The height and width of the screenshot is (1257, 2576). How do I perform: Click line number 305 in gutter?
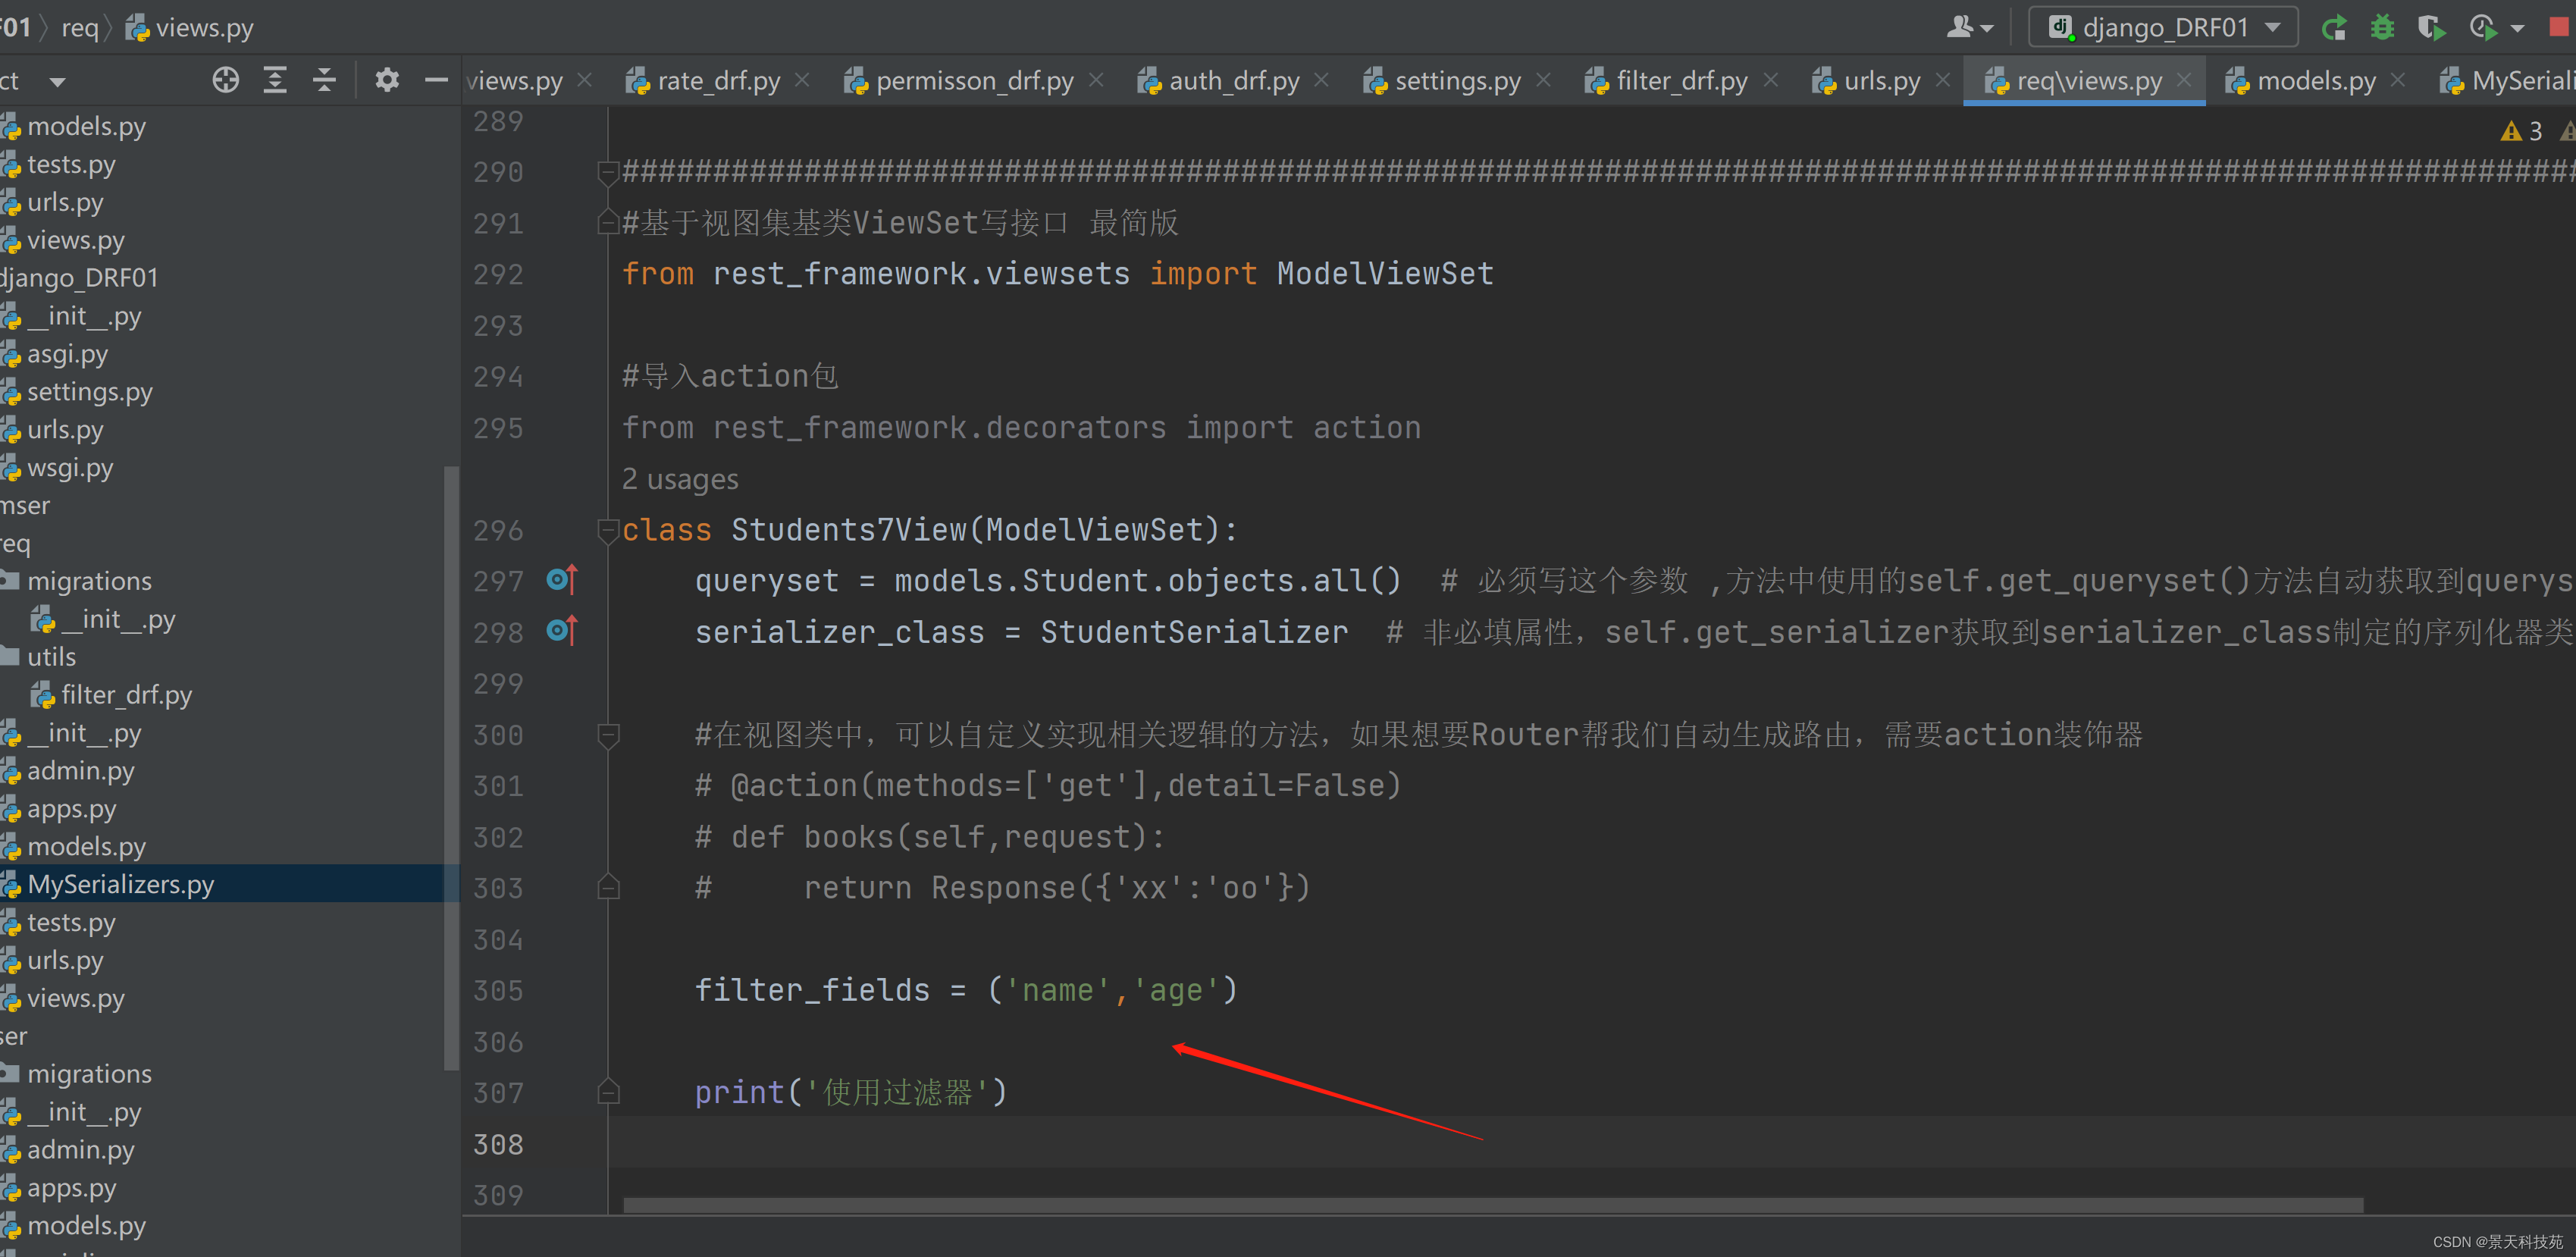(x=498, y=990)
